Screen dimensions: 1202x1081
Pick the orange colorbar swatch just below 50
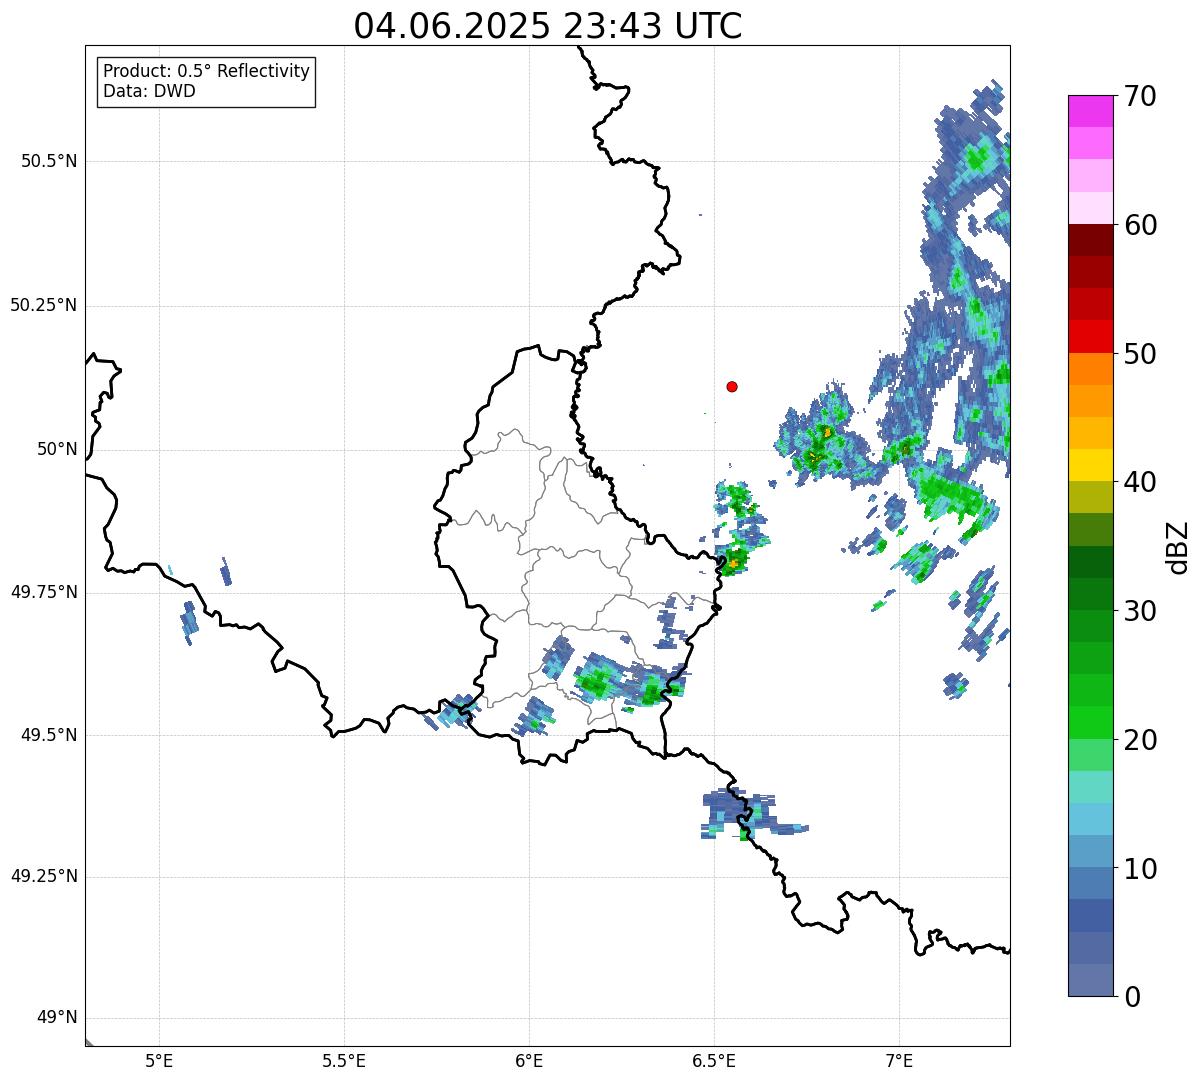pyautogui.click(x=1091, y=369)
